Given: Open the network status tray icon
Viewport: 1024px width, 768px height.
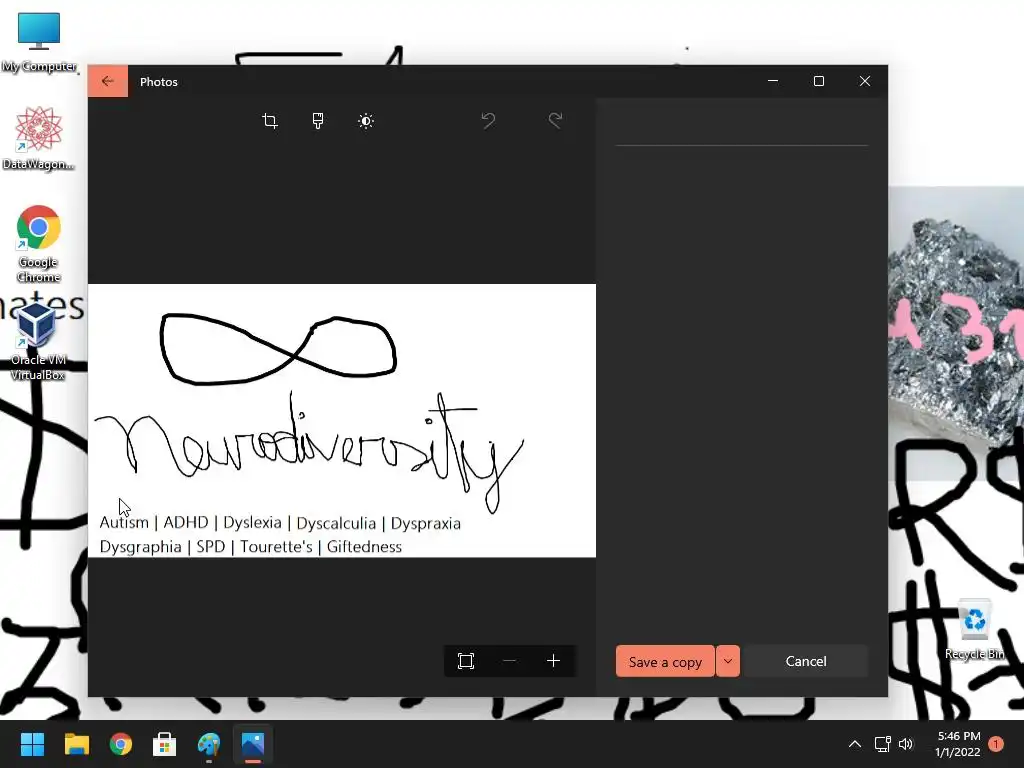Looking at the screenshot, I should [882, 744].
